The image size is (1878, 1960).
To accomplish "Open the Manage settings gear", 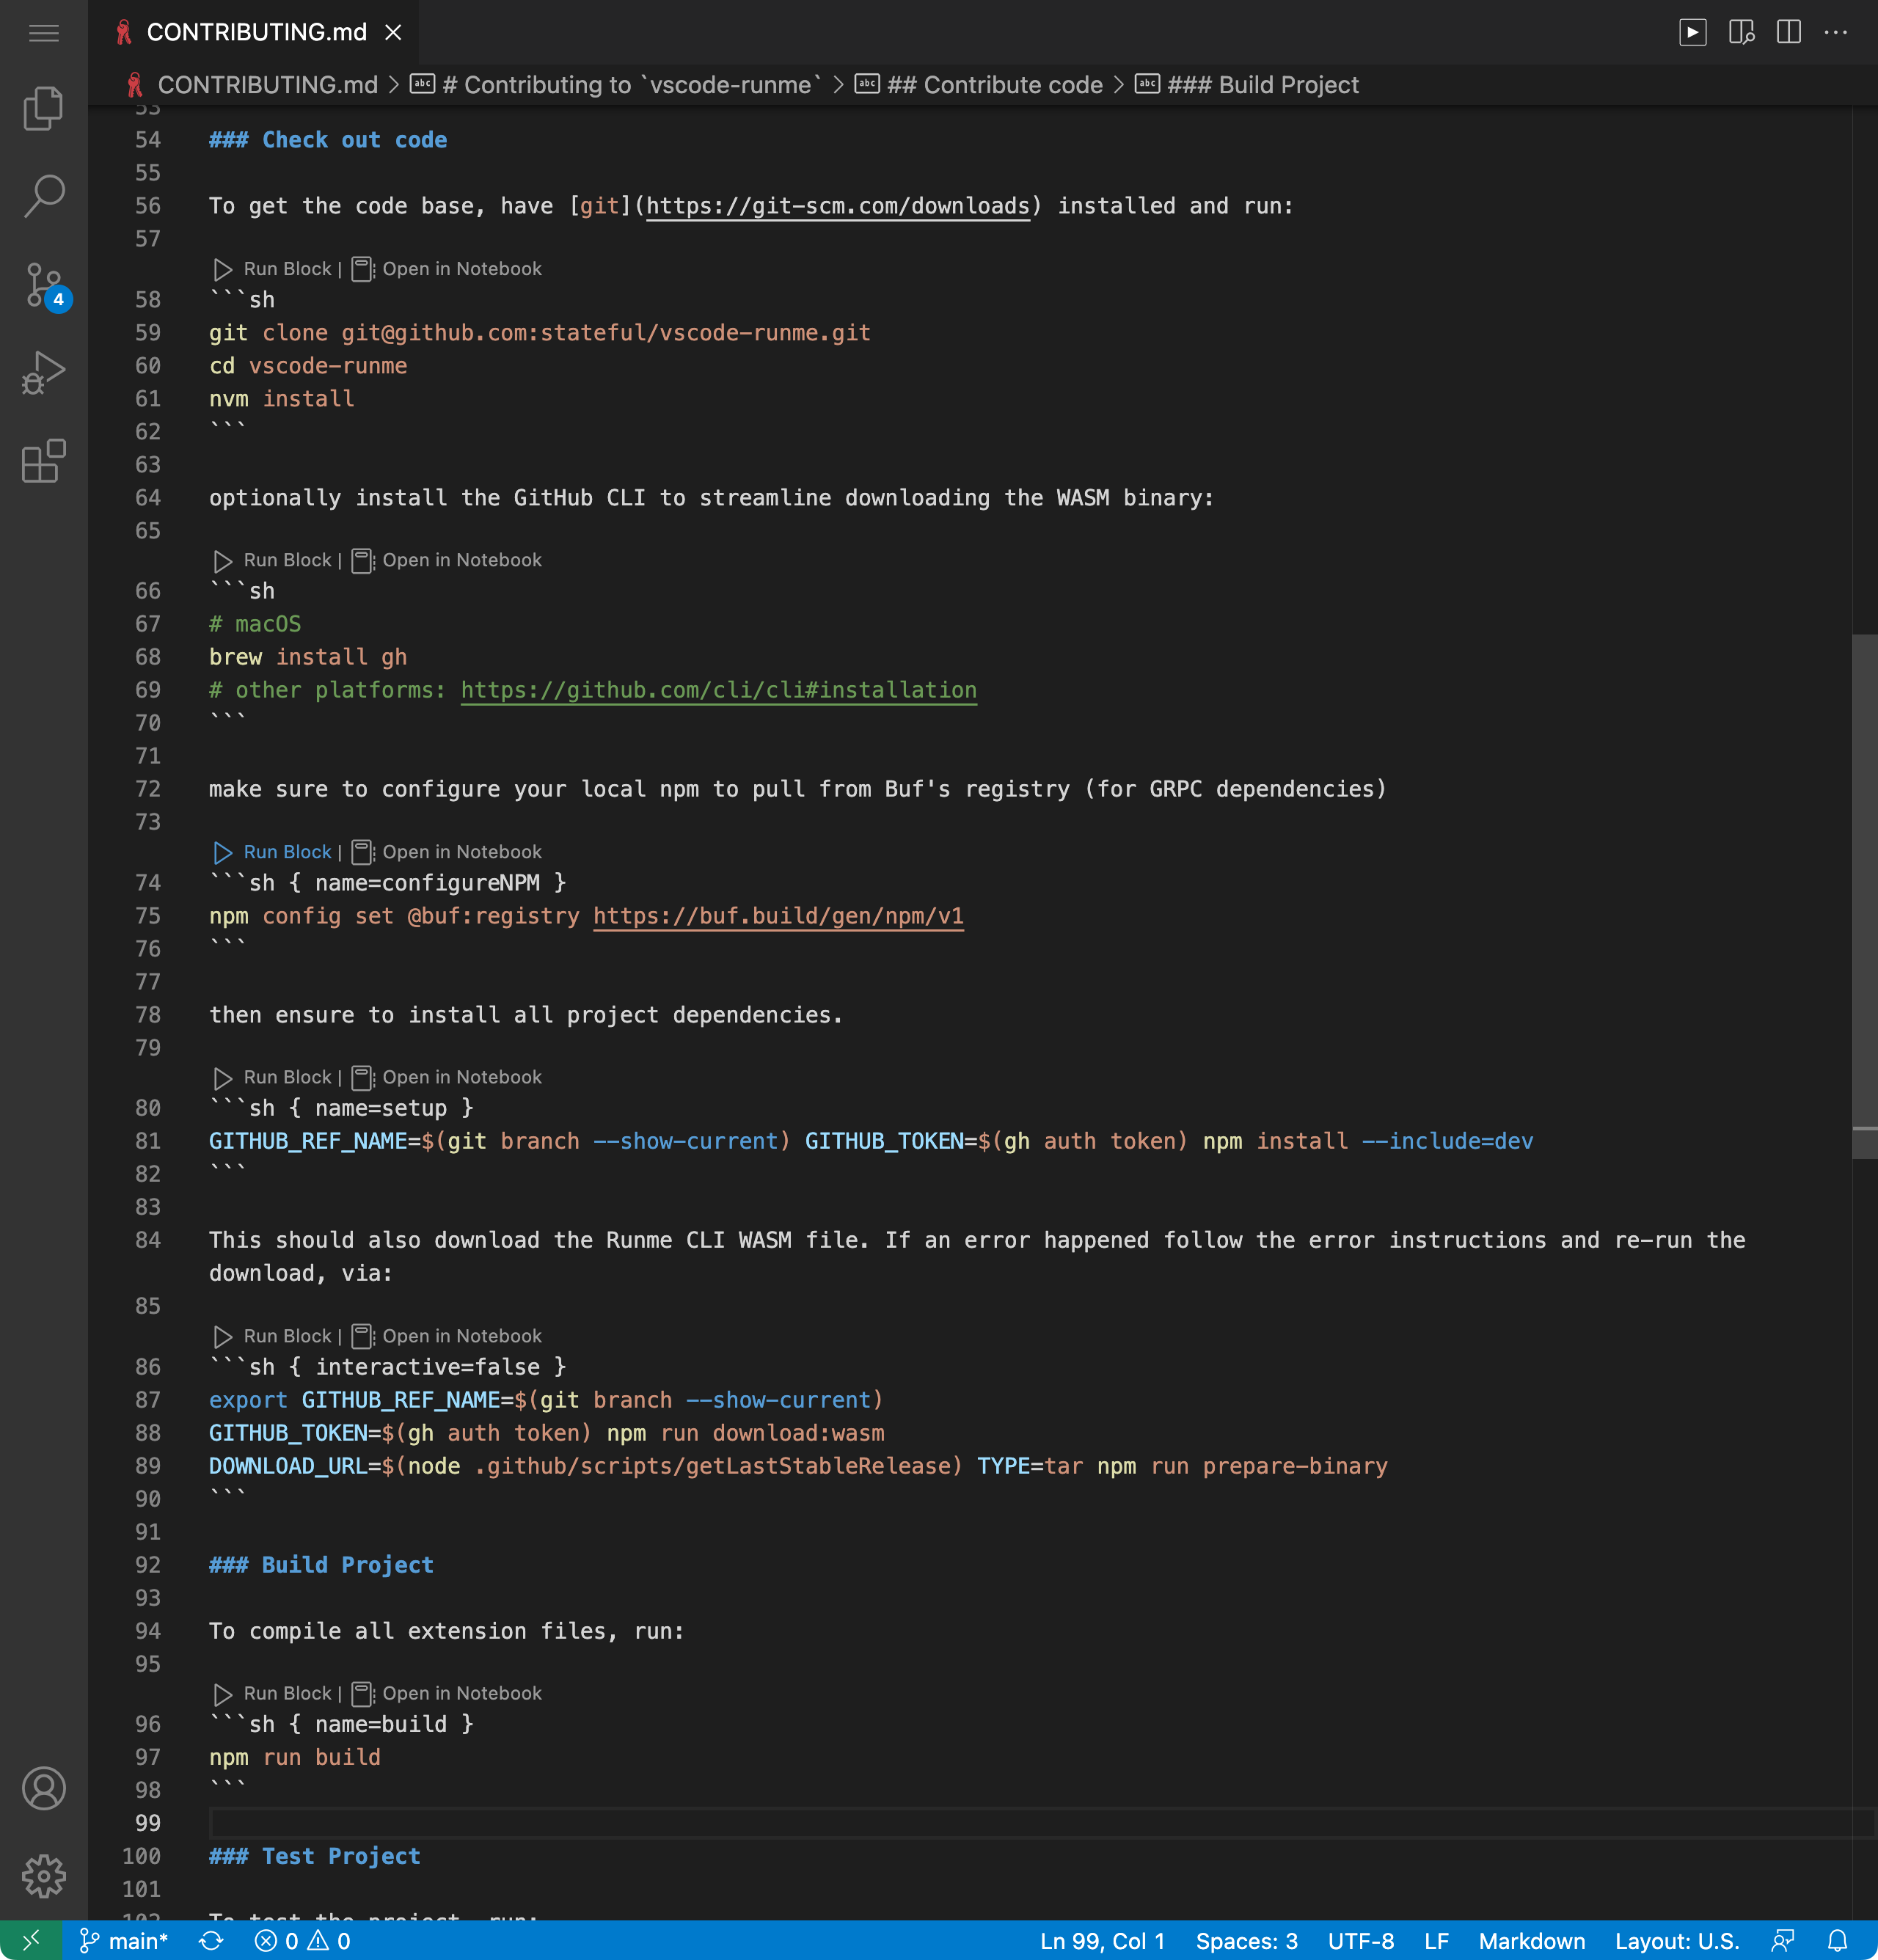I will (x=43, y=1876).
